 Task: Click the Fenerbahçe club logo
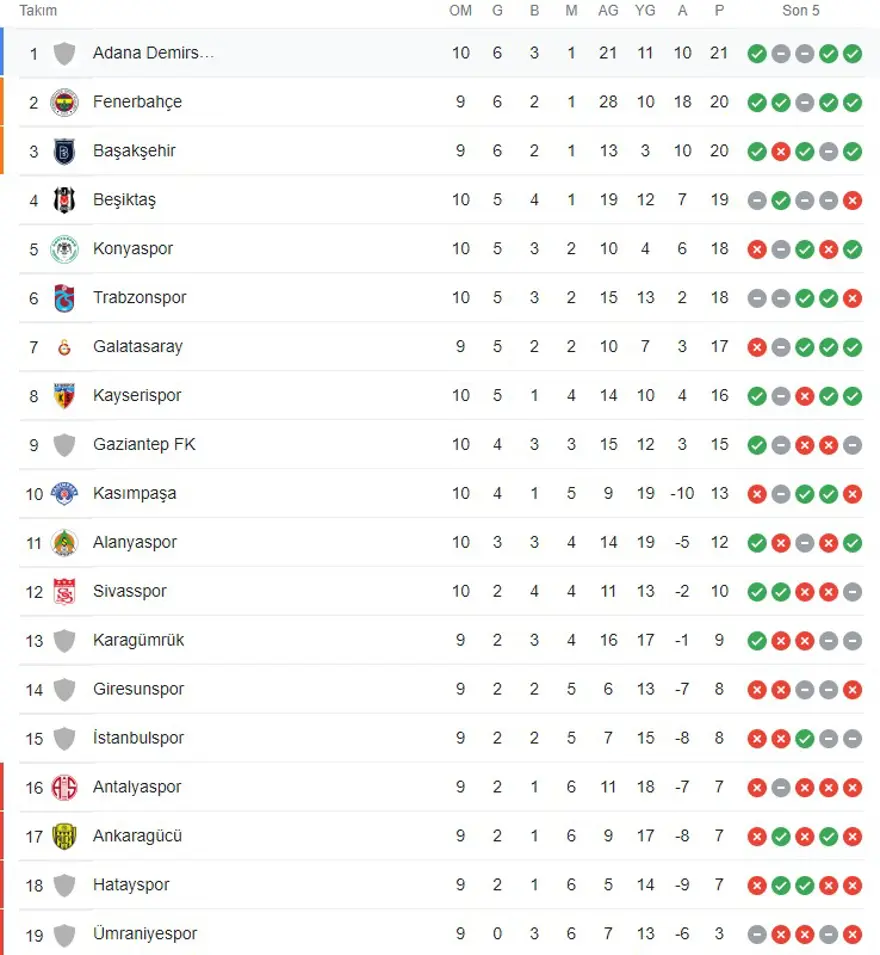[x=64, y=102]
